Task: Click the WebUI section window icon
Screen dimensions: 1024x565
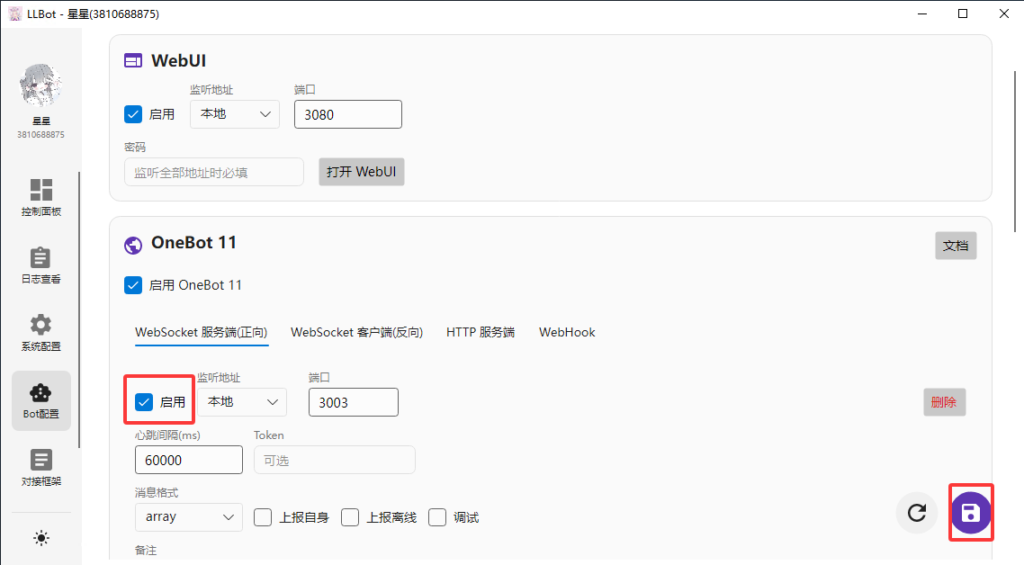Action: tap(133, 61)
